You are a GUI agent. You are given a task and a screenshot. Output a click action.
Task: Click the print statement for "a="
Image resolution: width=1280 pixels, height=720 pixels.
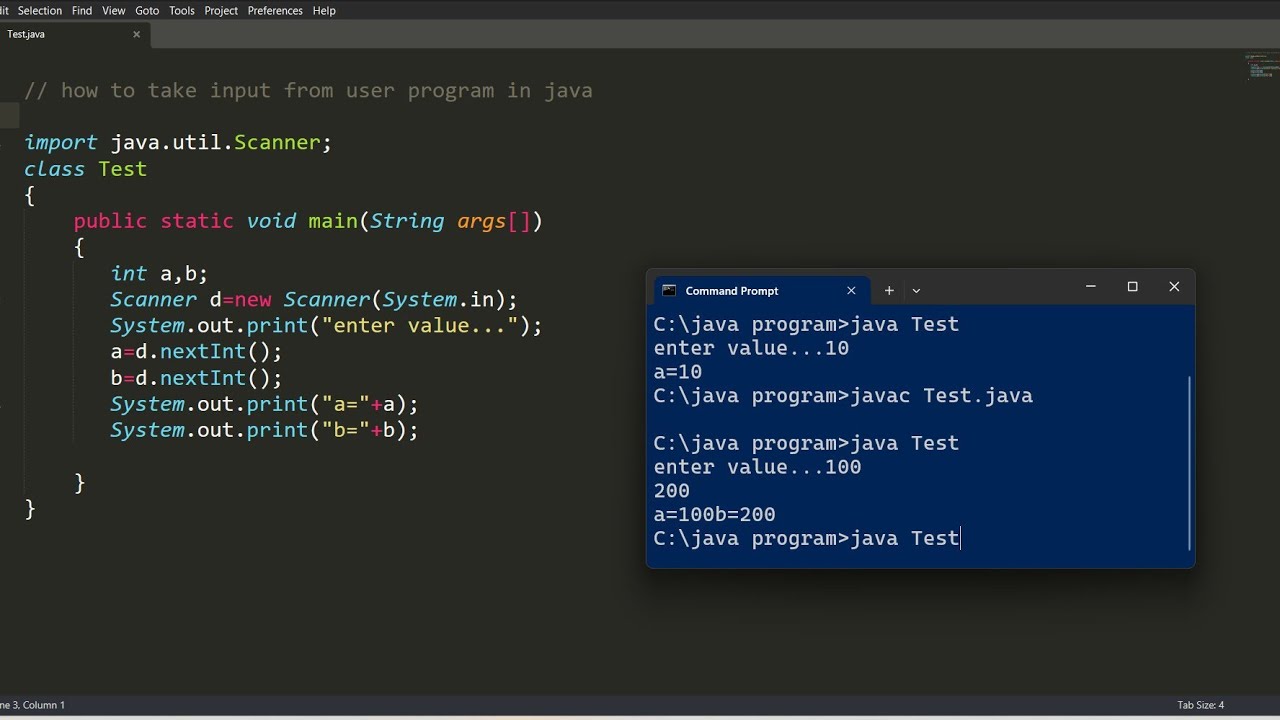[264, 403]
